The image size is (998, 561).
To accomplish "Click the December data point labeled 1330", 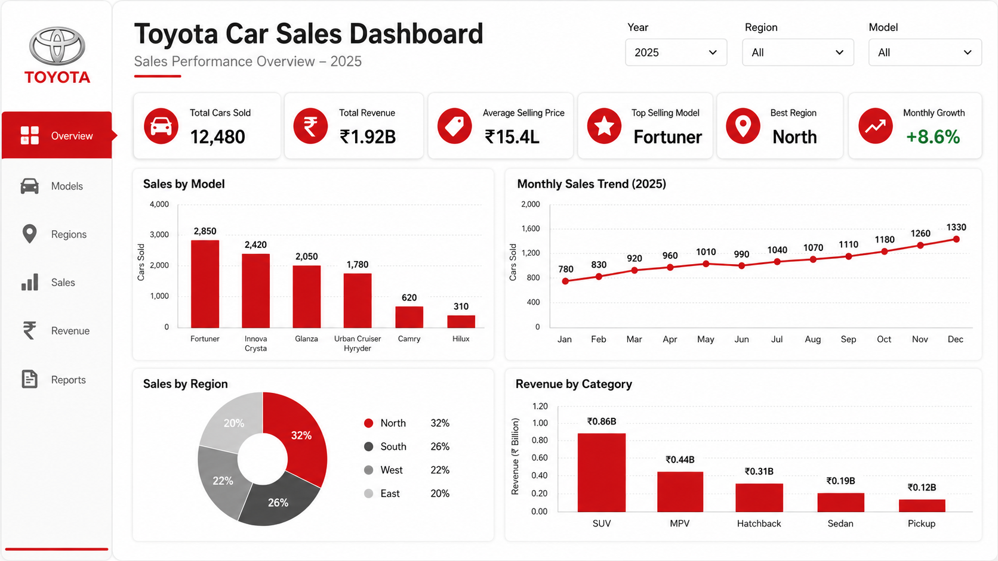I will pos(956,239).
